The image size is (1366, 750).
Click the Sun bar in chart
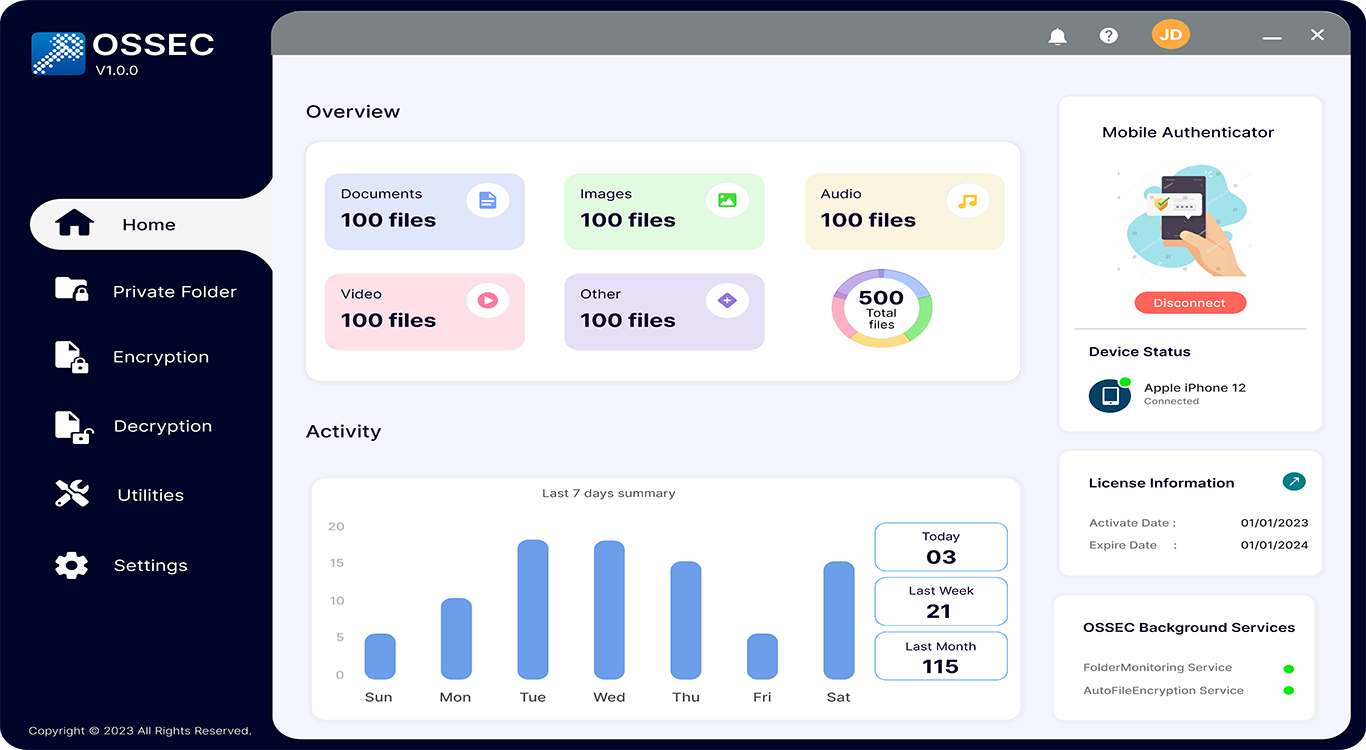pos(380,656)
